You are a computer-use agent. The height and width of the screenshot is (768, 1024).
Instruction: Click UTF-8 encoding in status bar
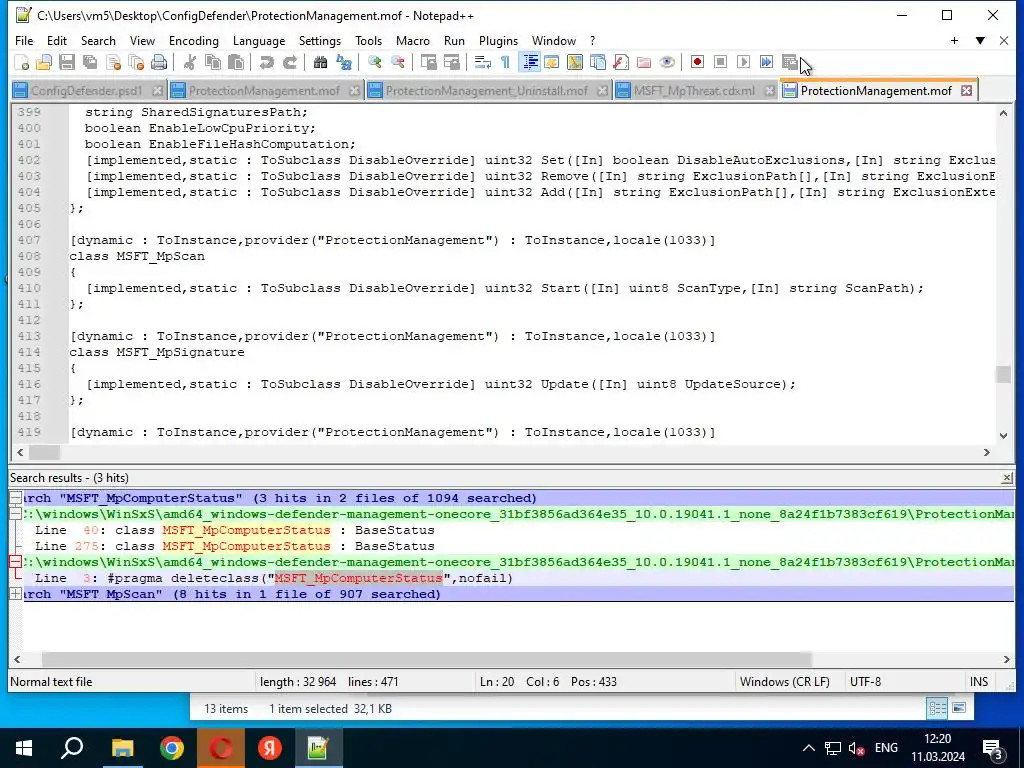(x=865, y=682)
